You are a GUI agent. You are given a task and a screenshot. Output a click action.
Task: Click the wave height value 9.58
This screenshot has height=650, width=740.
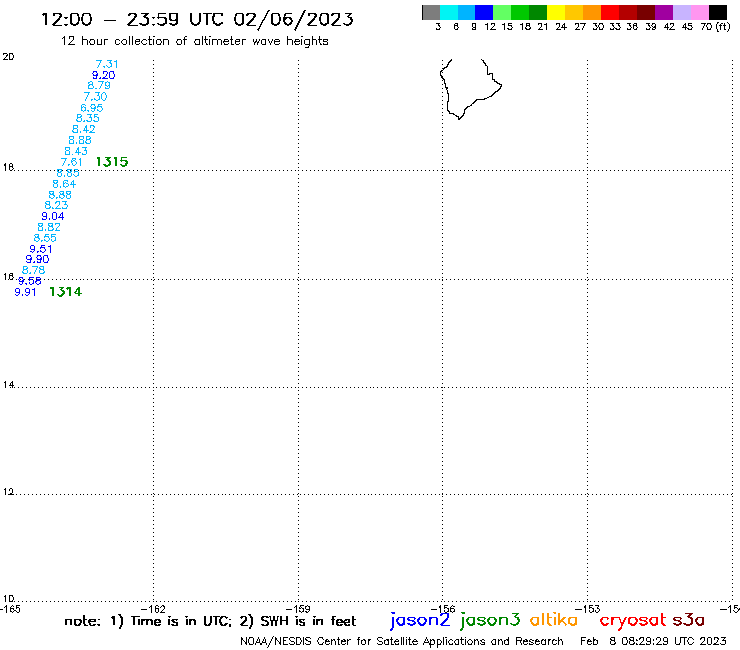point(30,281)
